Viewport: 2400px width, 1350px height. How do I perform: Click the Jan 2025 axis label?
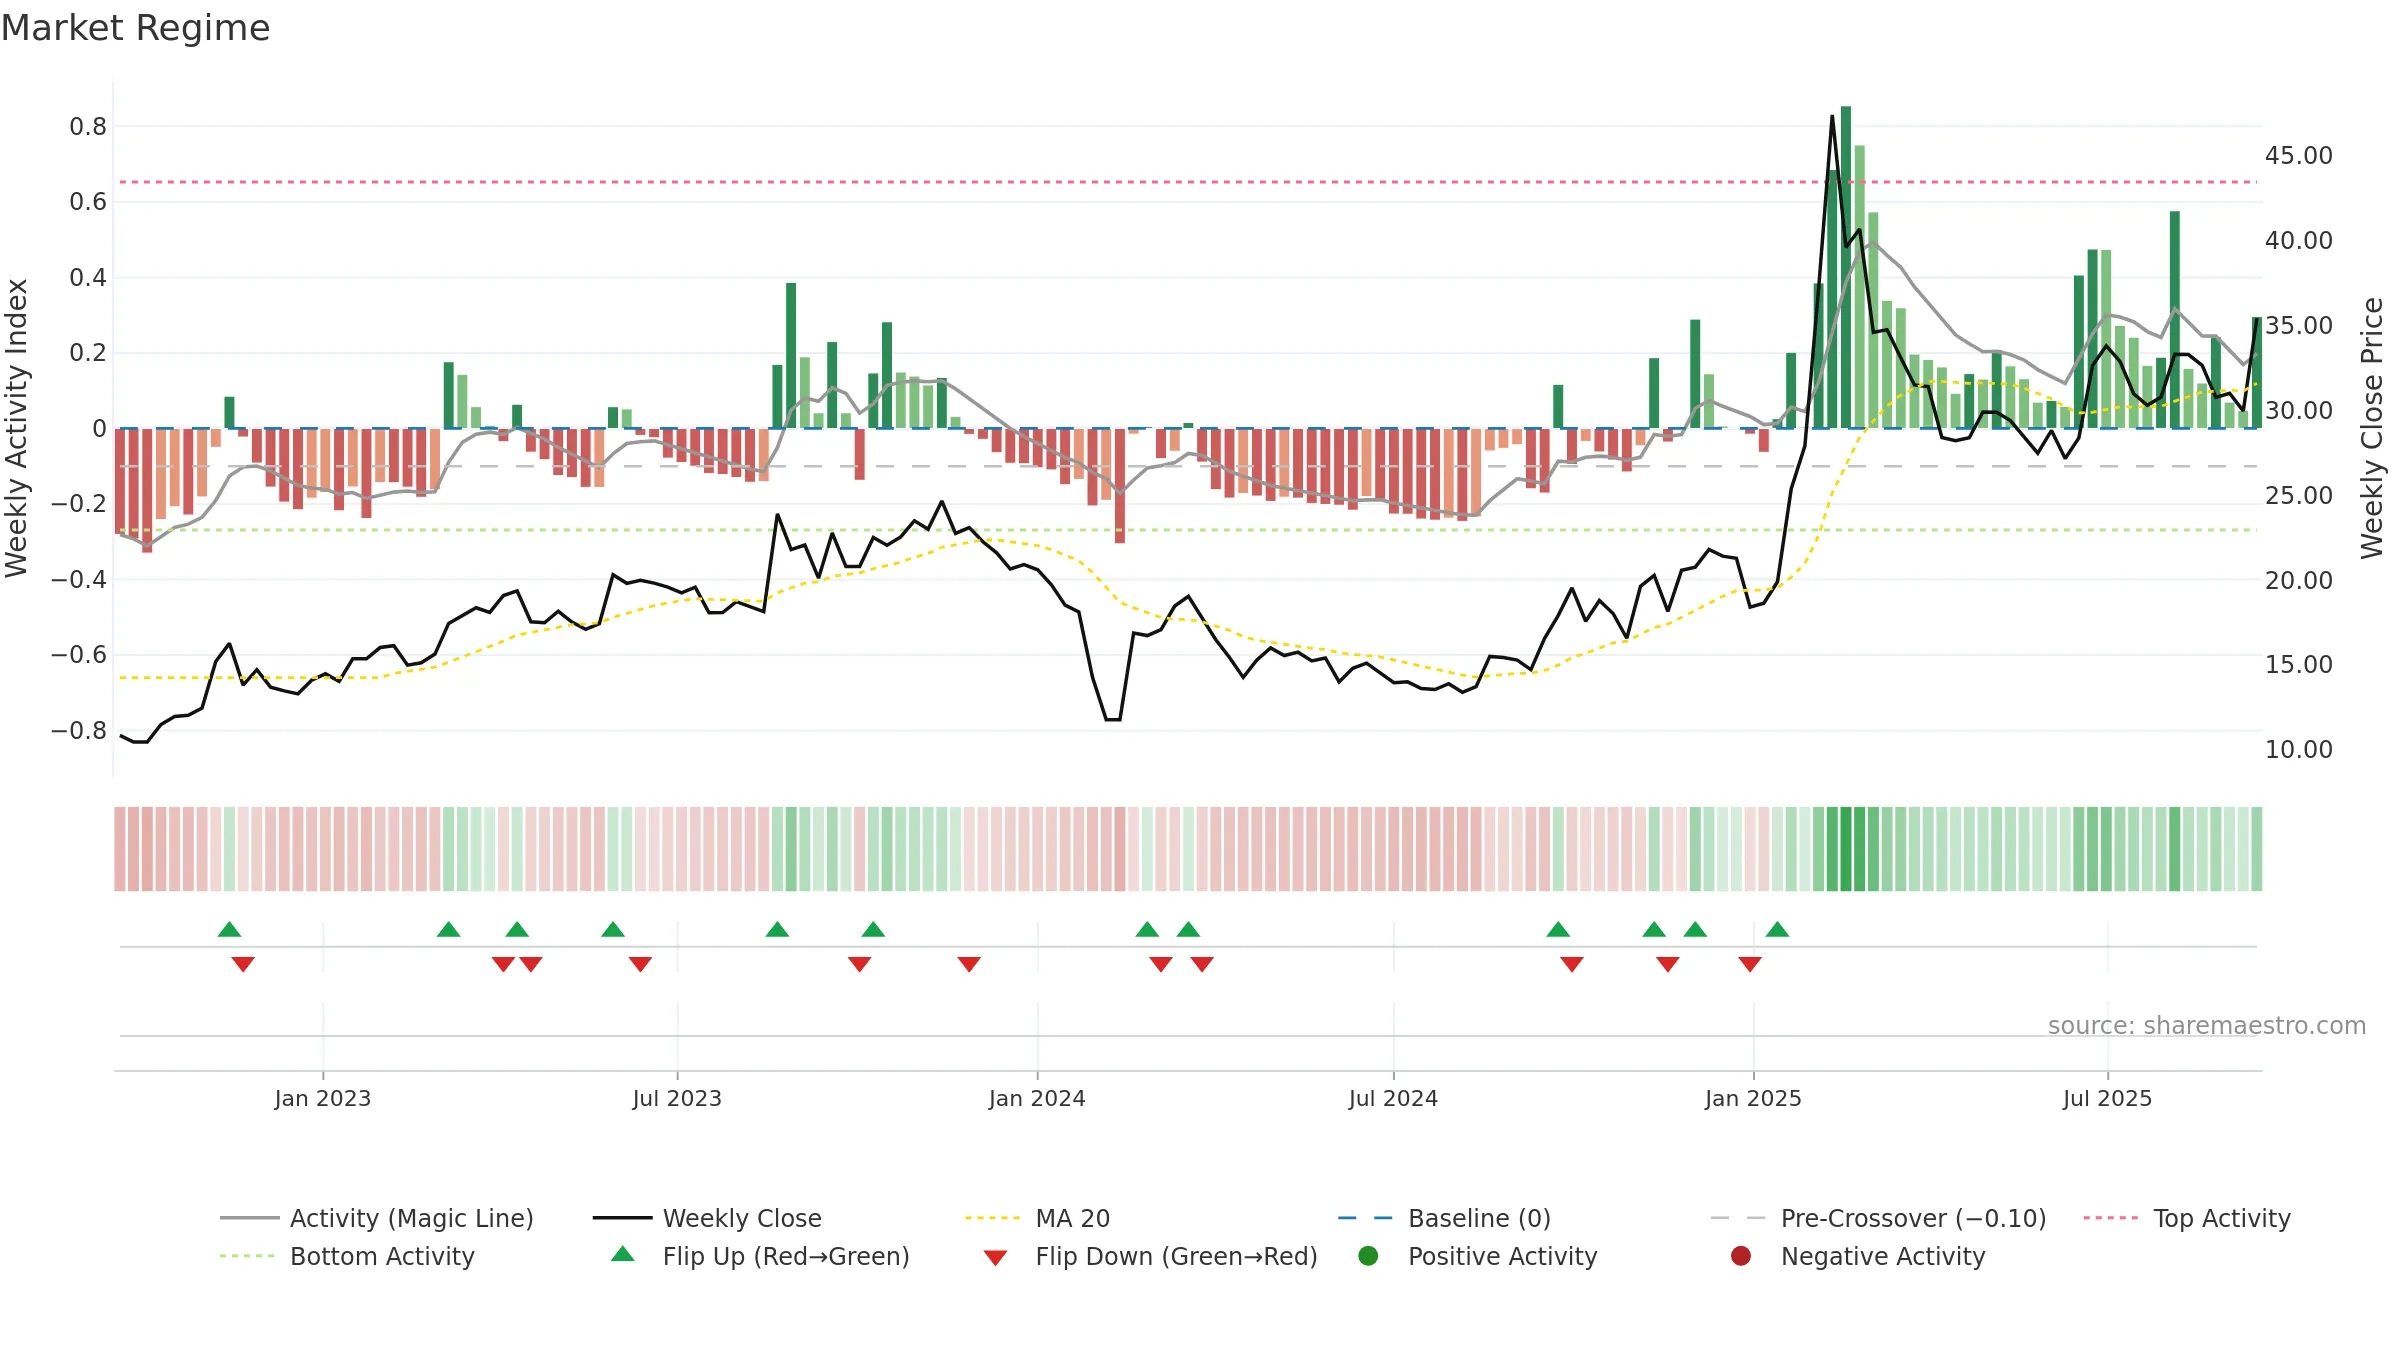pos(1753,1098)
